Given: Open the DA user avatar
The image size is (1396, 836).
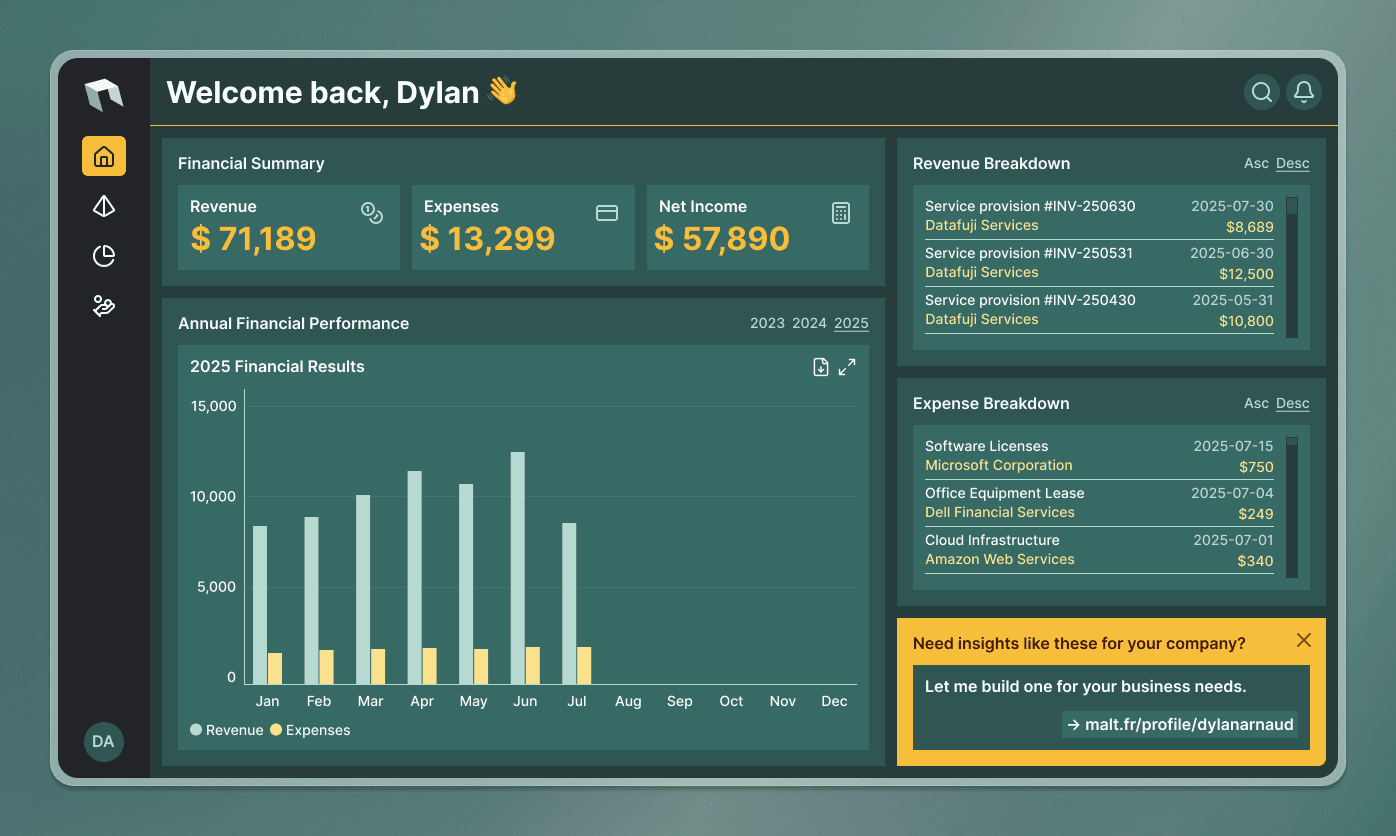Looking at the screenshot, I should click(x=104, y=742).
